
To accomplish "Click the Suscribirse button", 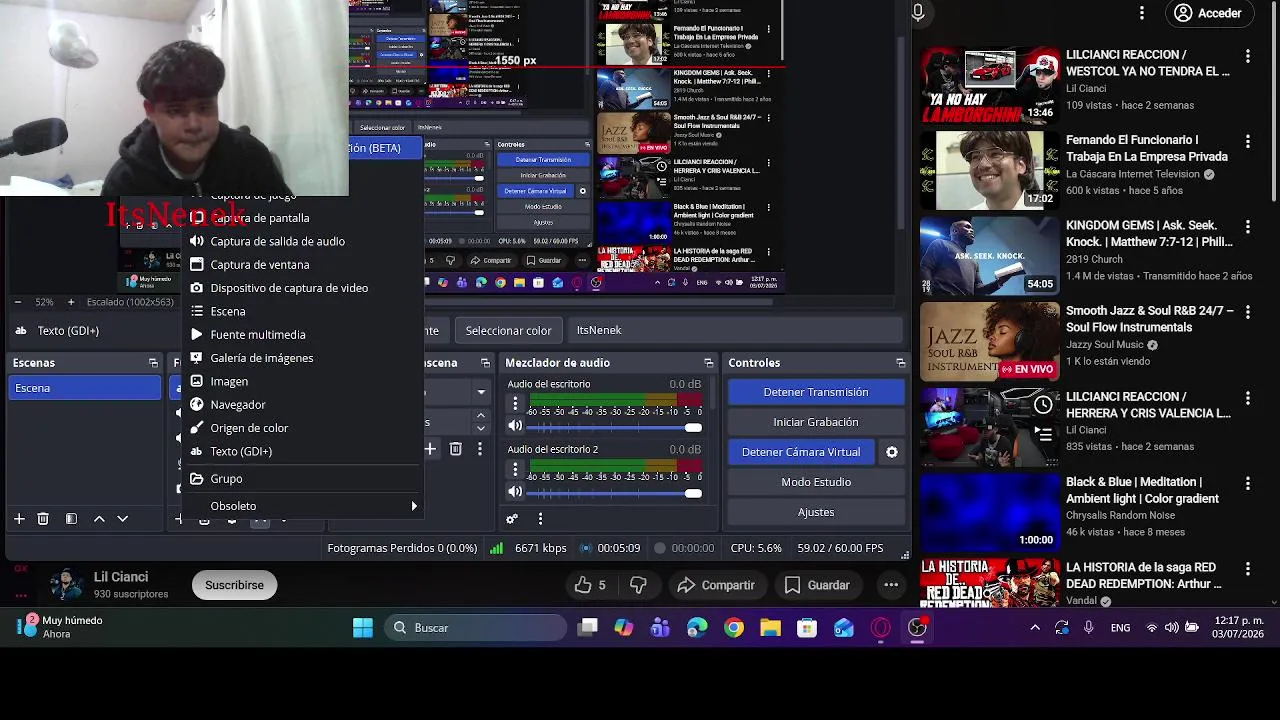I will pyautogui.click(x=234, y=585).
